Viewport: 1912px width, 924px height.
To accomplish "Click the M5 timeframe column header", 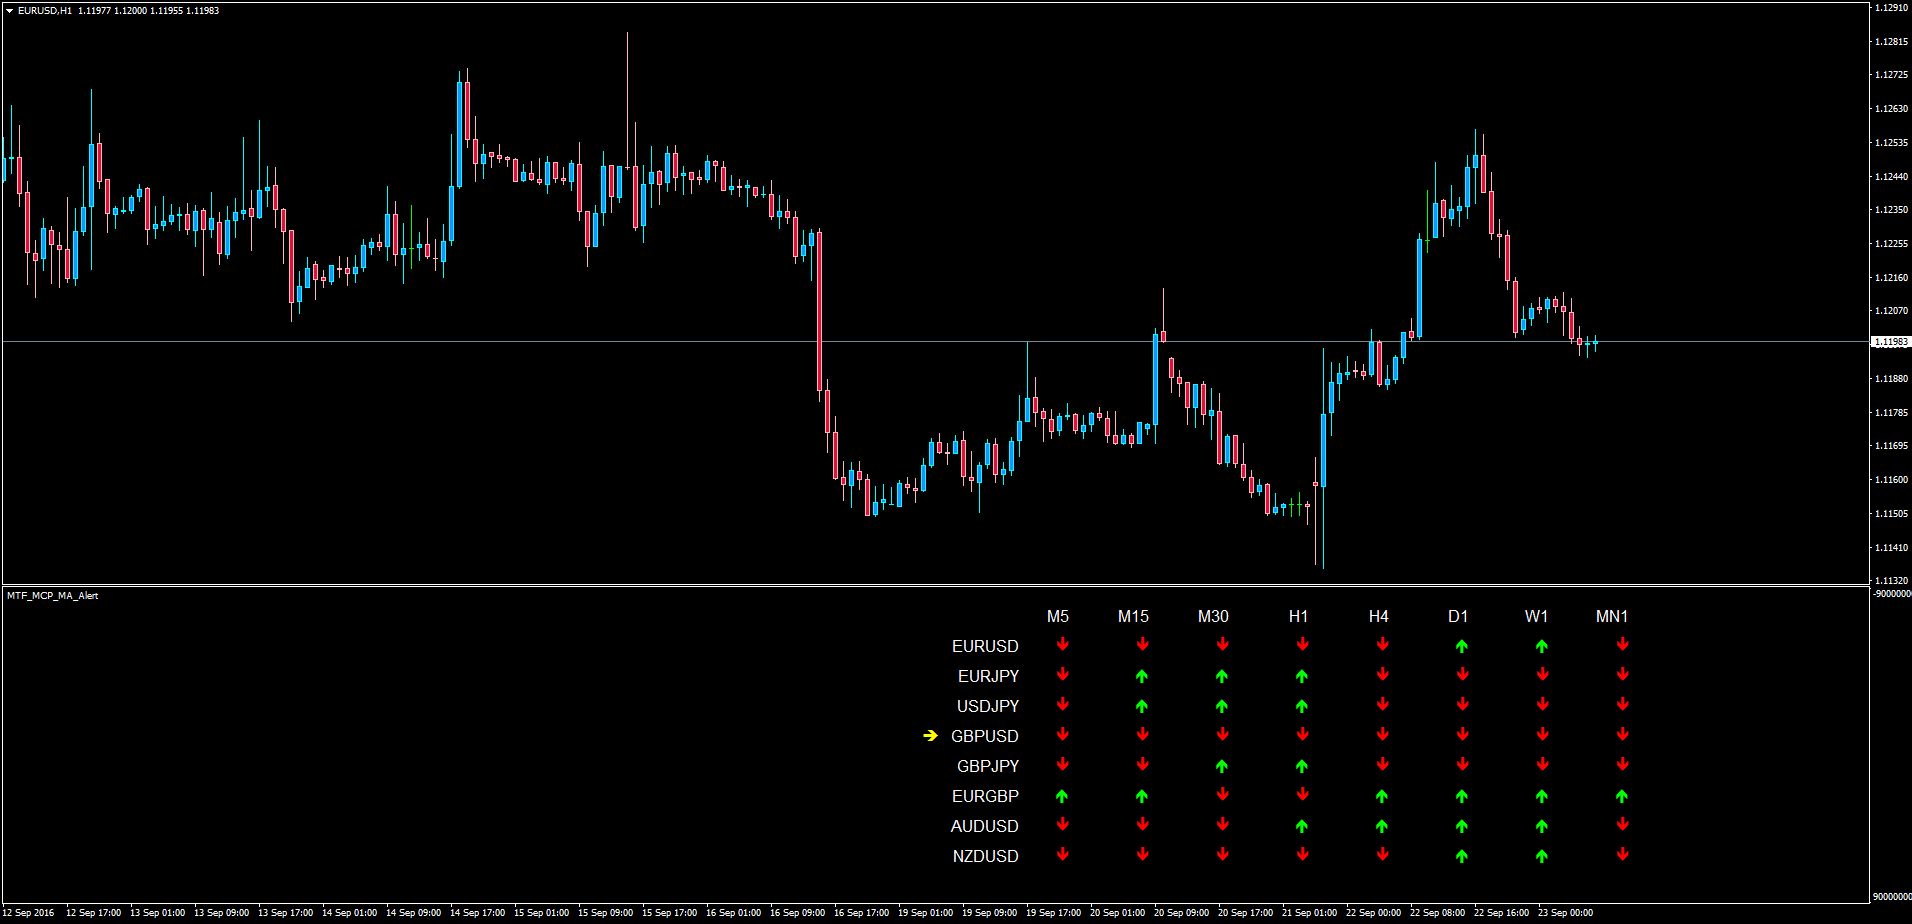I will click(x=1058, y=616).
